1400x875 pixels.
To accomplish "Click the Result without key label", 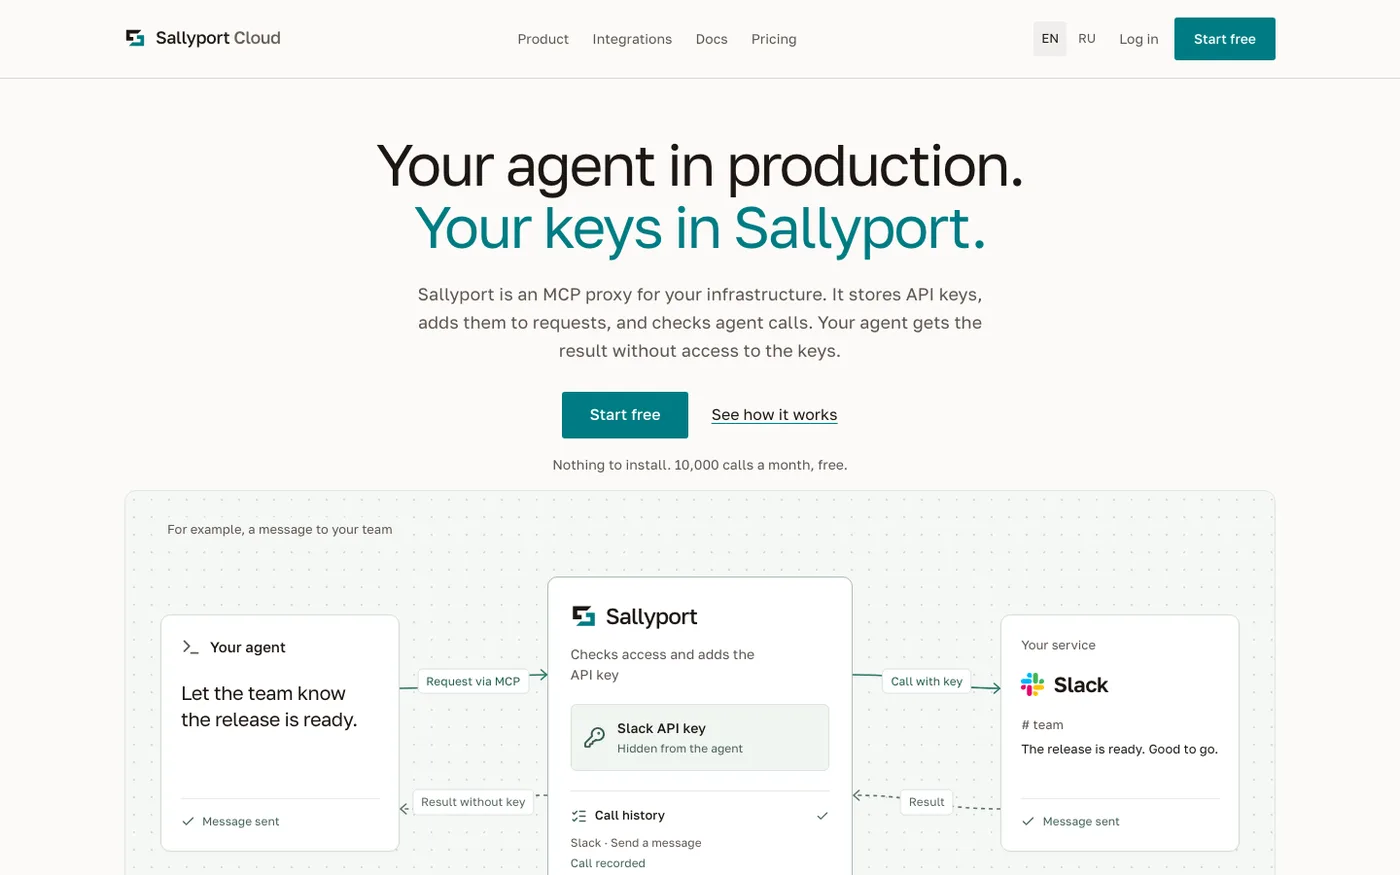I will [473, 802].
